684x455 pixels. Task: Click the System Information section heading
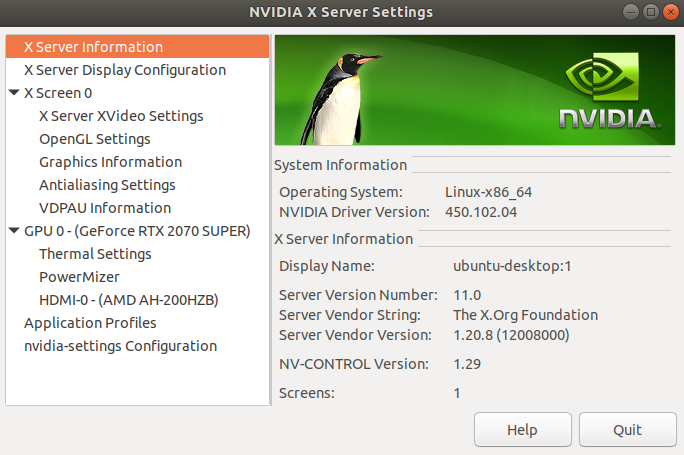click(340, 165)
